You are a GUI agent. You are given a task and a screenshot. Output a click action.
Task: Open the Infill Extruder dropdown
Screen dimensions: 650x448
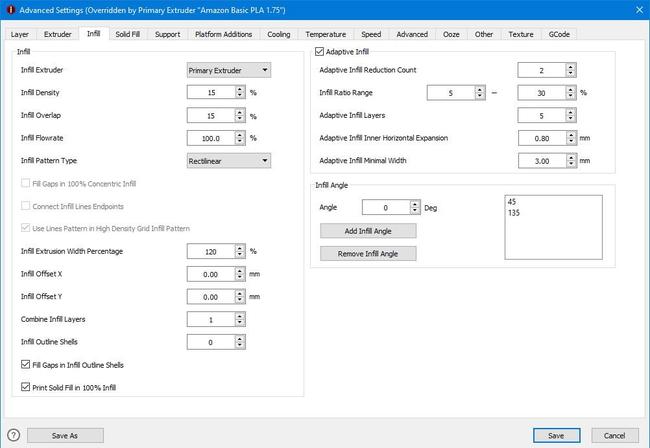click(x=228, y=71)
